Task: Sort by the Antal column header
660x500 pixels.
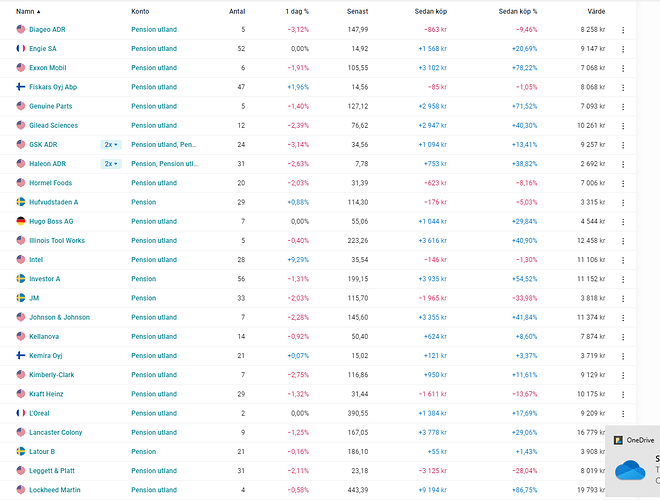Action: (x=237, y=11)
